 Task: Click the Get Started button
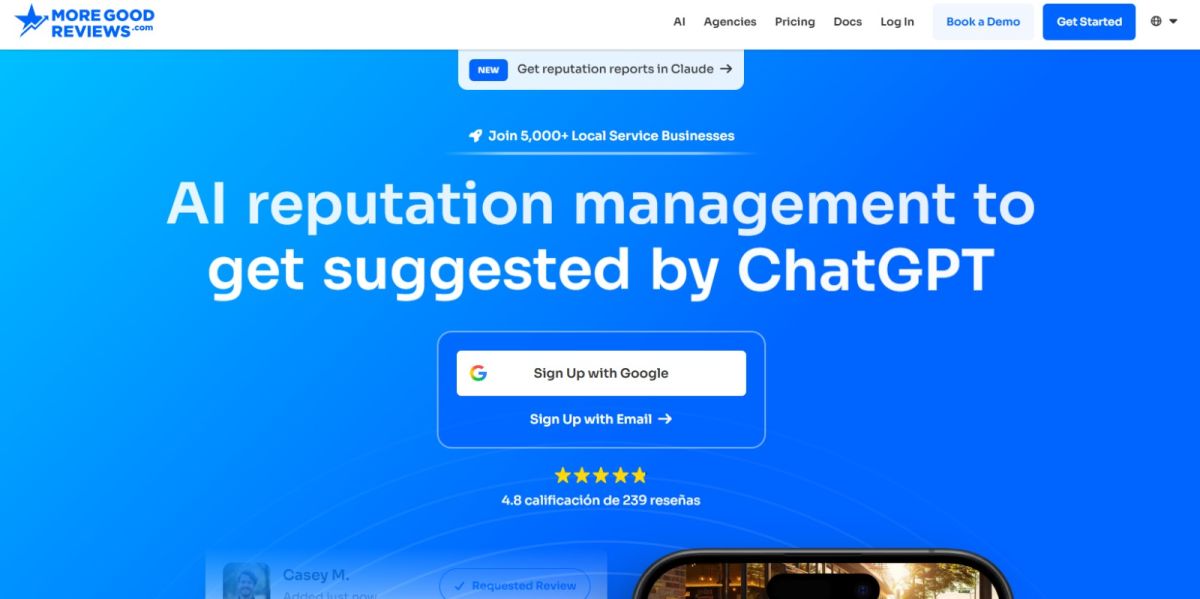click(1089, 22)
